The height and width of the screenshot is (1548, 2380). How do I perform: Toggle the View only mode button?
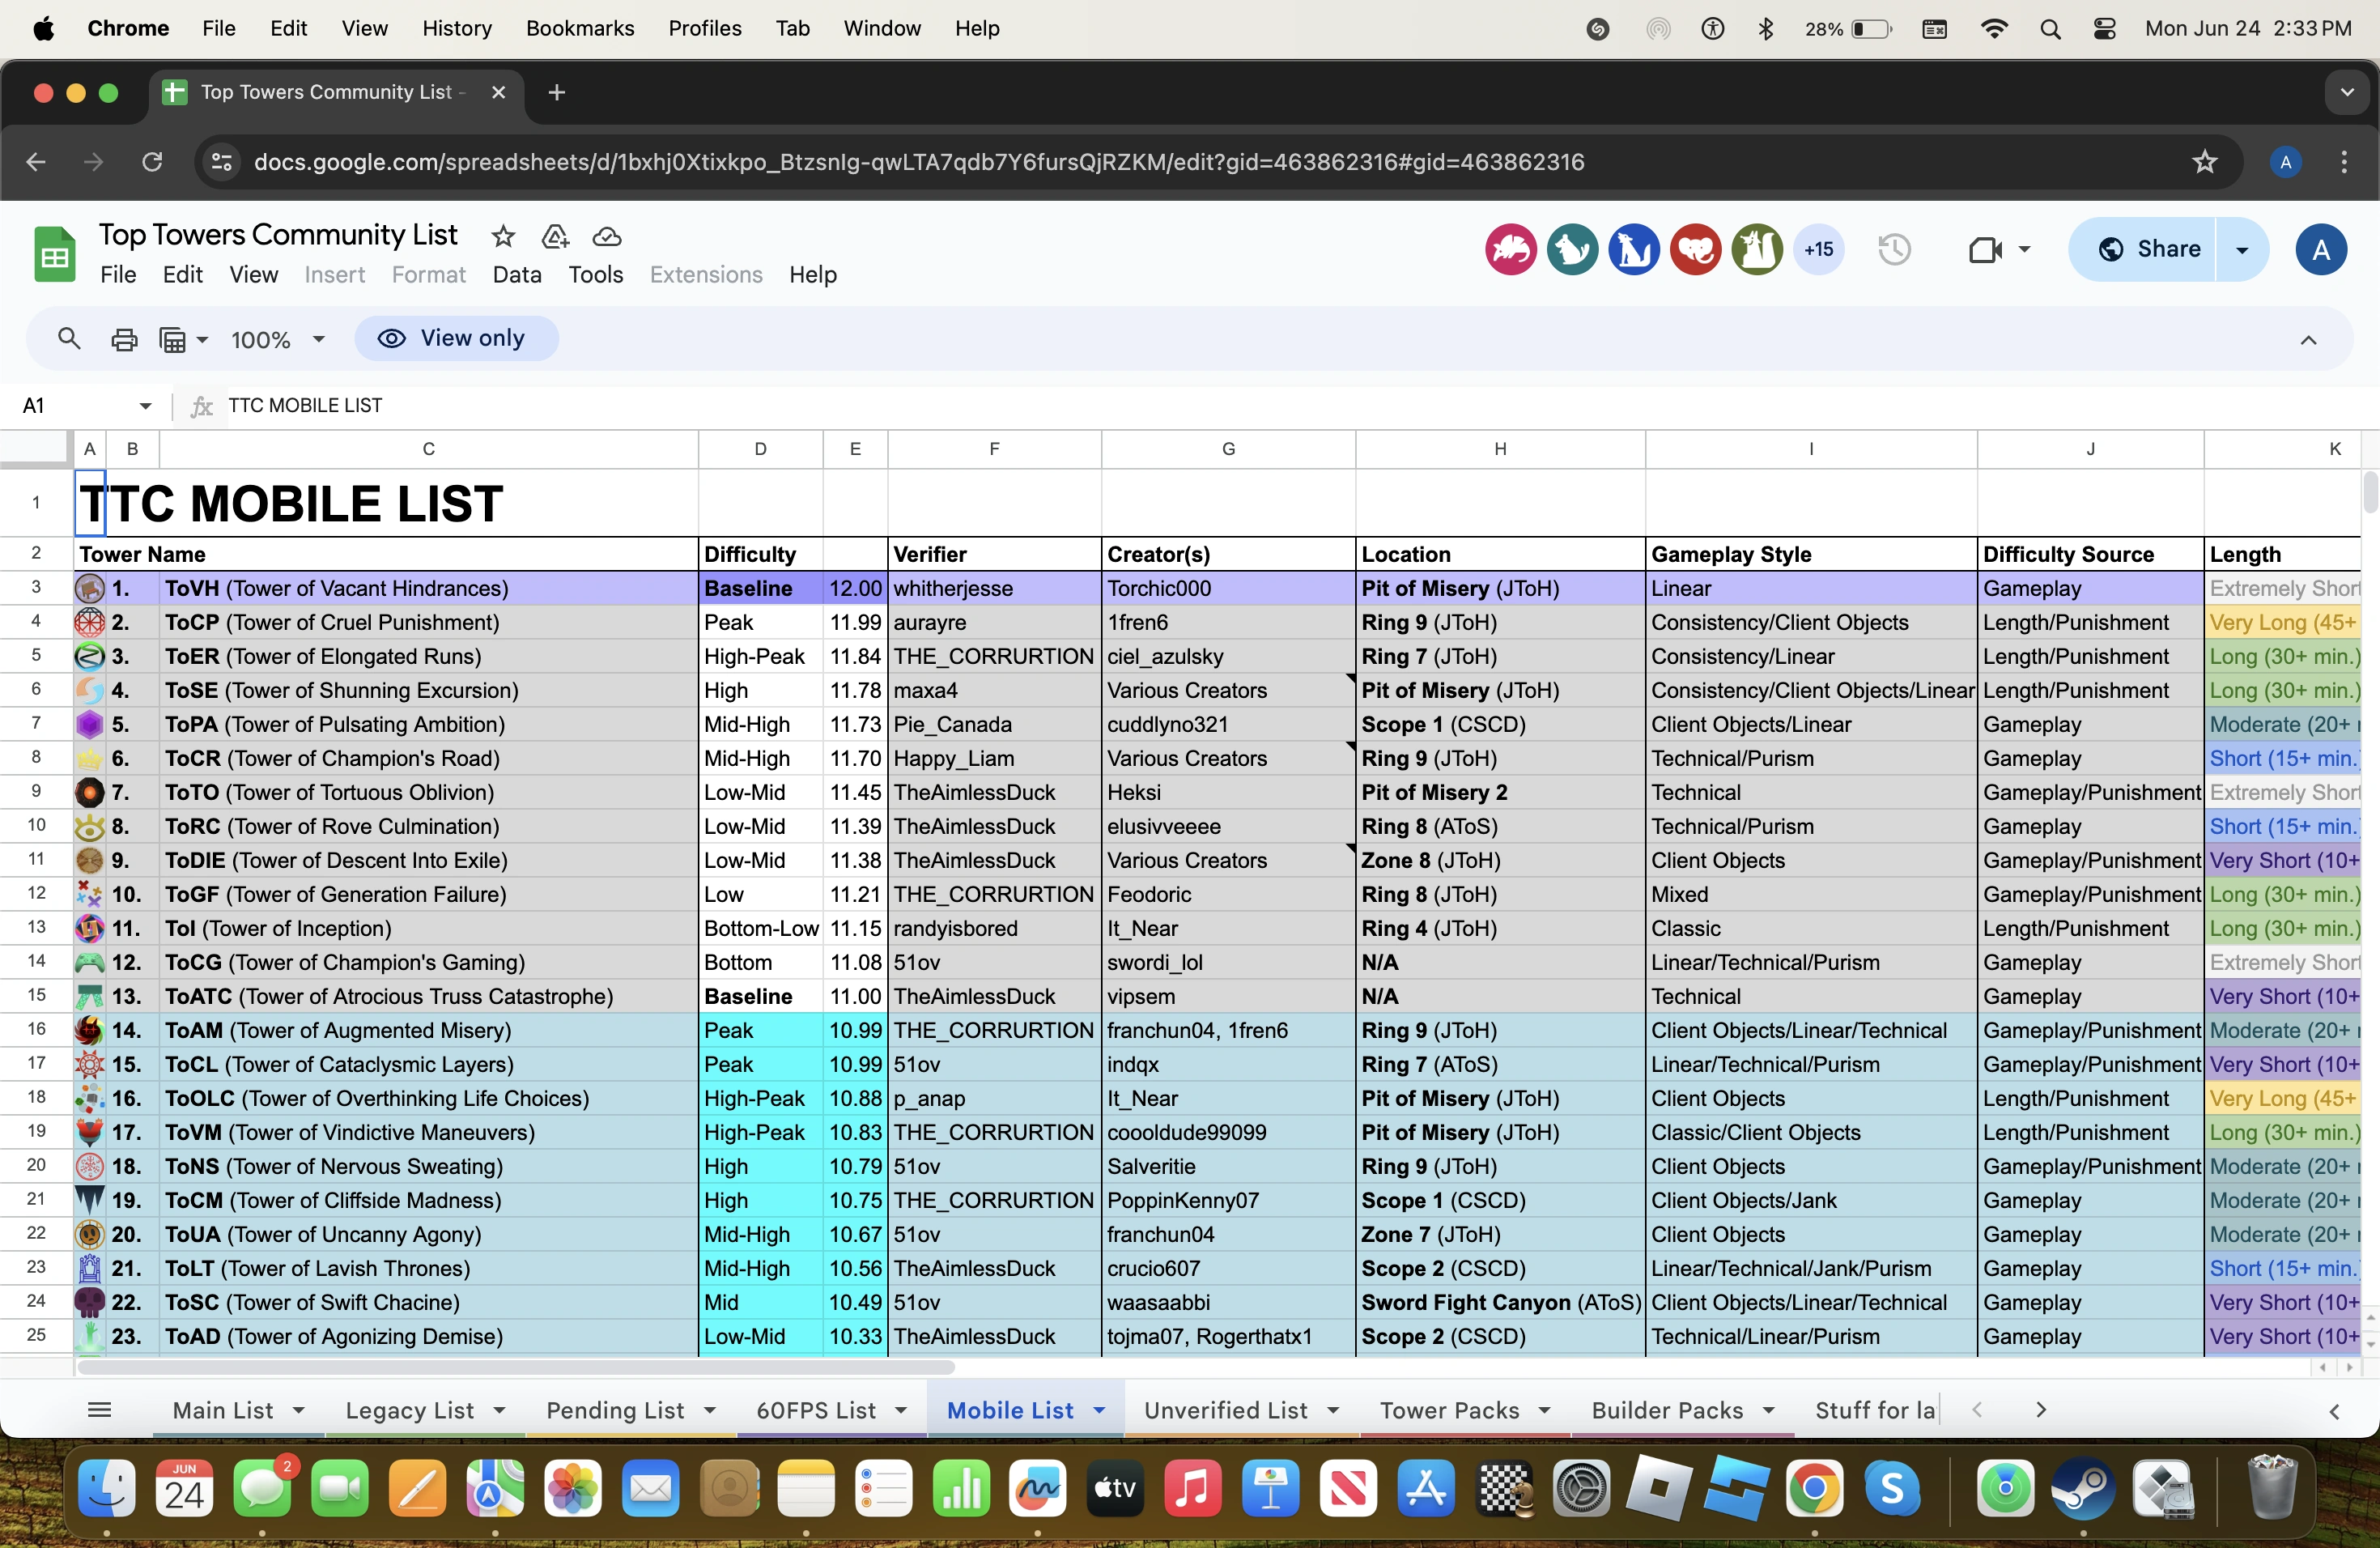(456, 339)
